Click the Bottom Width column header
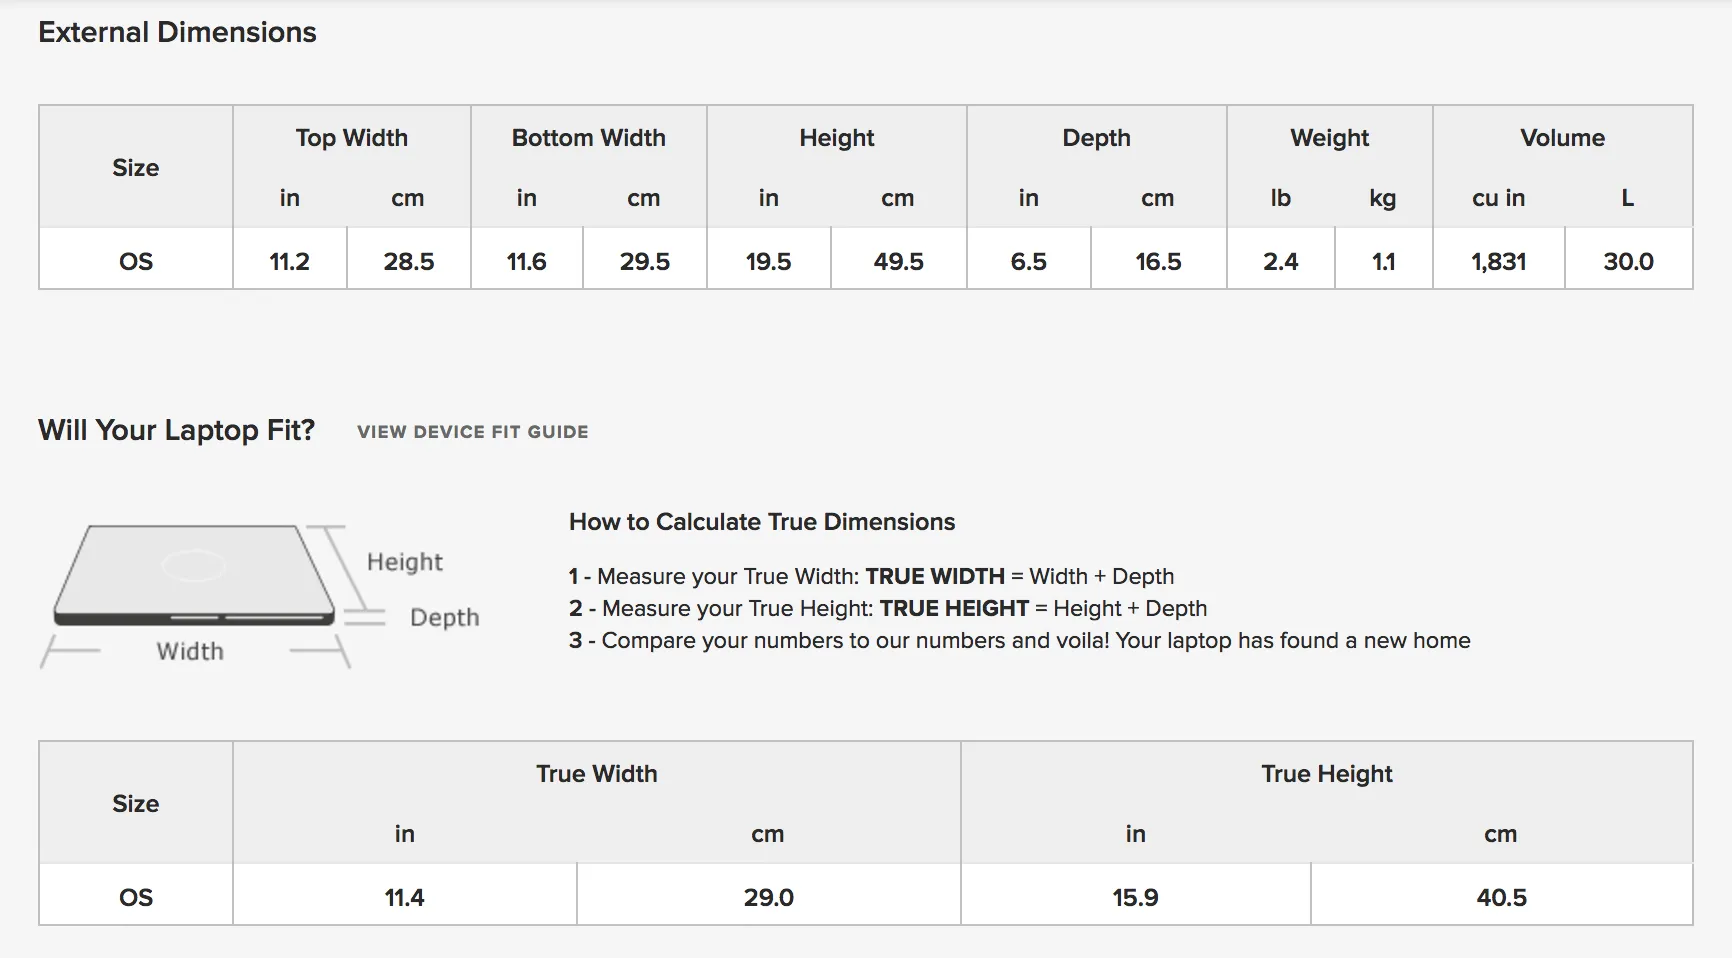This screenshot has width=1732, height=958. tap(589, 138)
